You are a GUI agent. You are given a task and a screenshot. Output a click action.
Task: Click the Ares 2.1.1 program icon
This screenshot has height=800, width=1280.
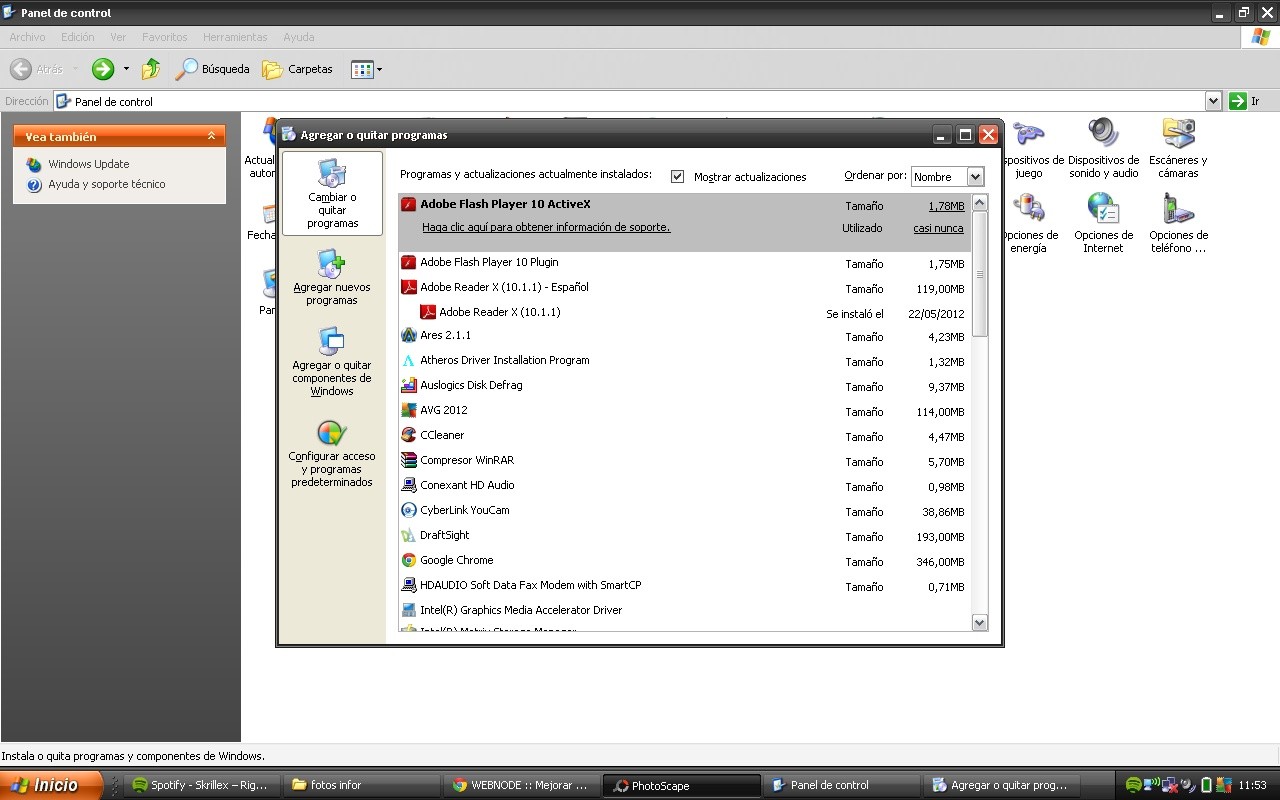tap(408, 335)
